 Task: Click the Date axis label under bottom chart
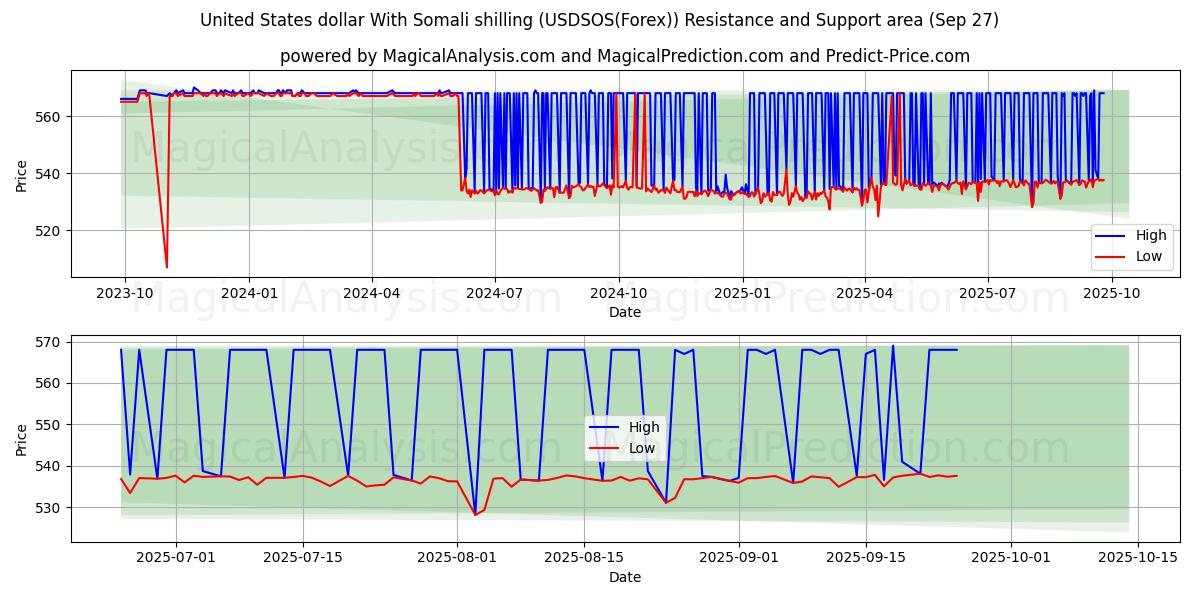pyautogui.click(x=625, y=577)
